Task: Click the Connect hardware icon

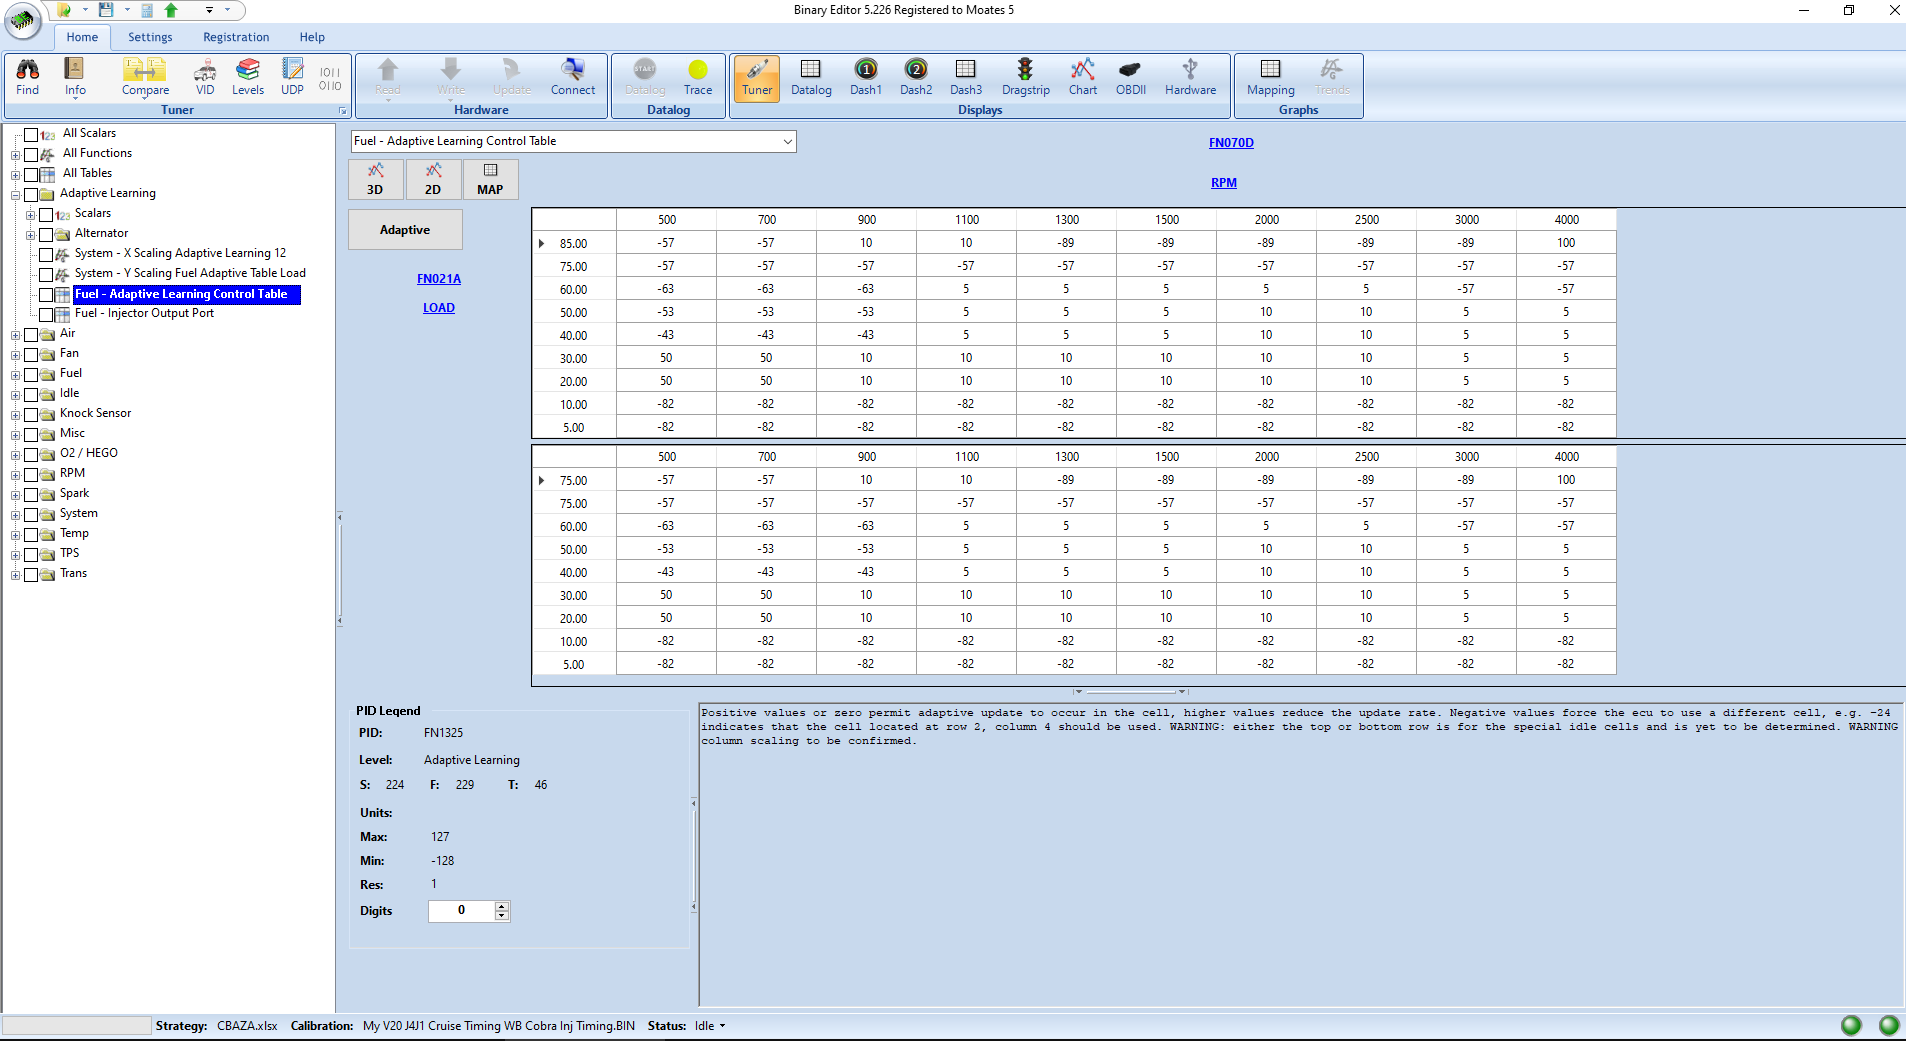Action: click(572, 77)
